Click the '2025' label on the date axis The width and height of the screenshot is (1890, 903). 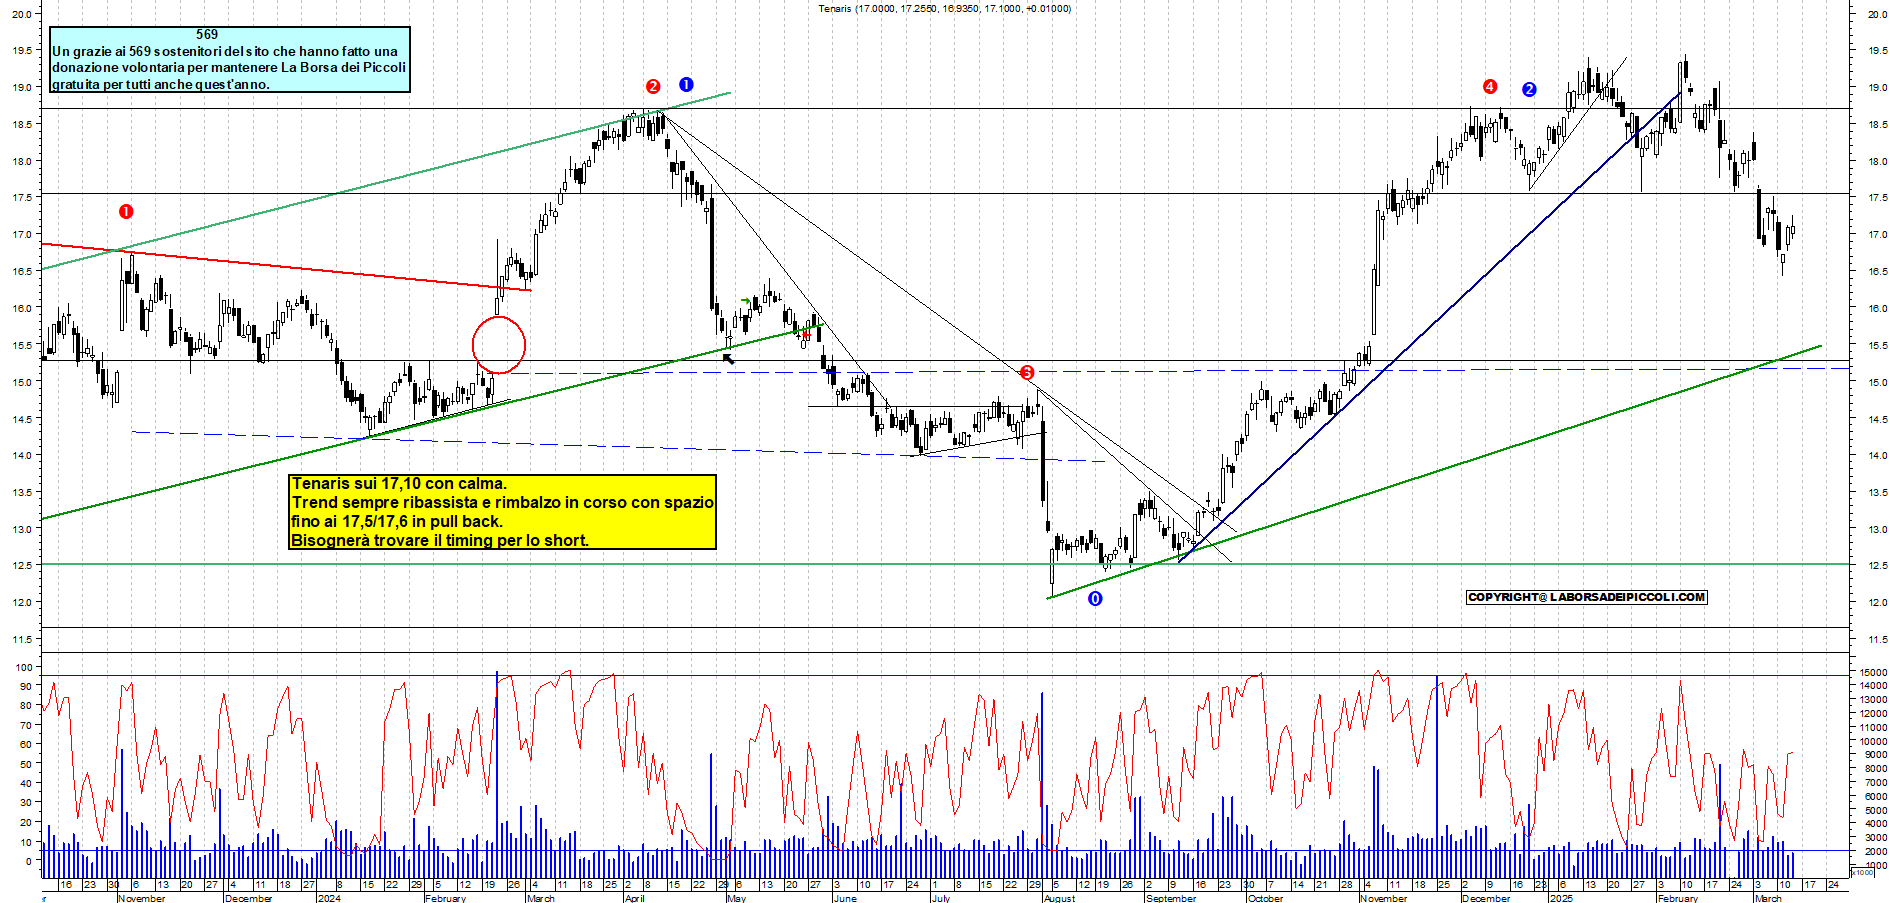point(1560,898)
